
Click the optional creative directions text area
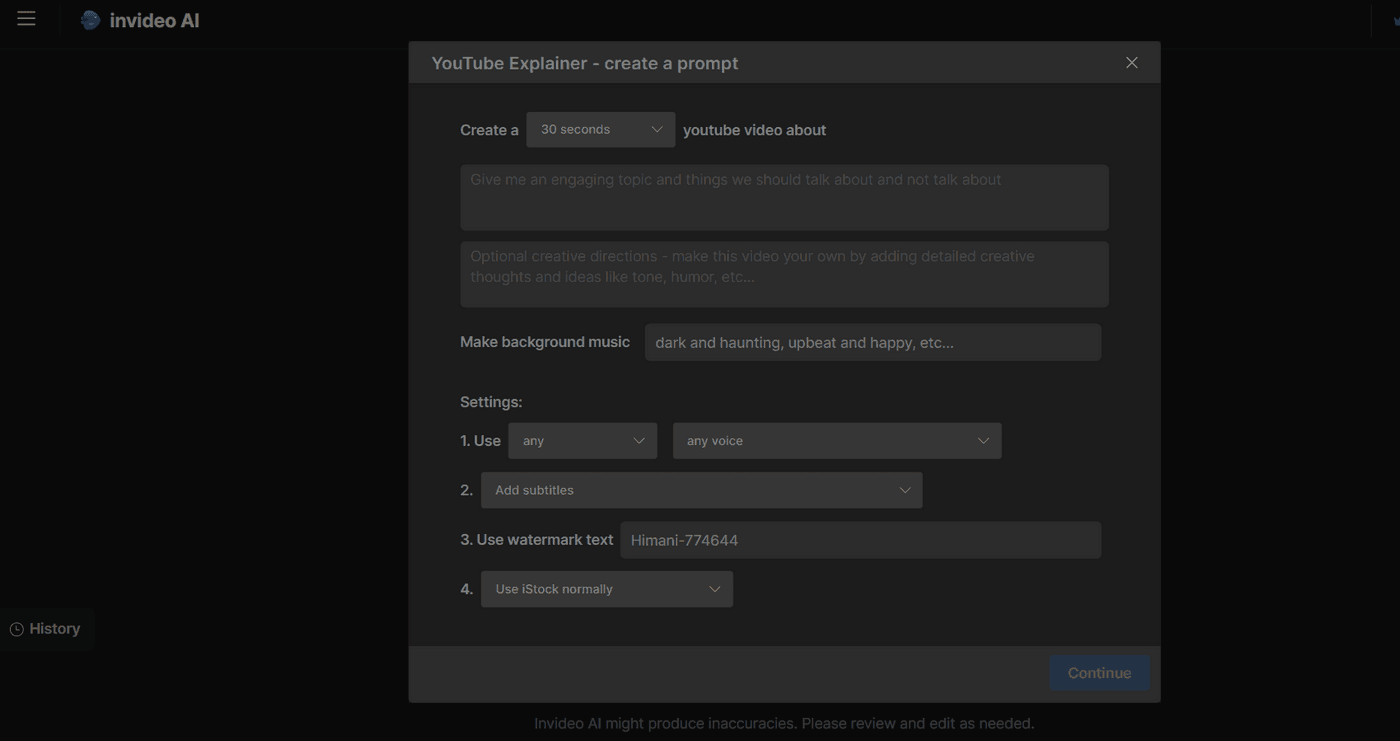coord(784,274)
